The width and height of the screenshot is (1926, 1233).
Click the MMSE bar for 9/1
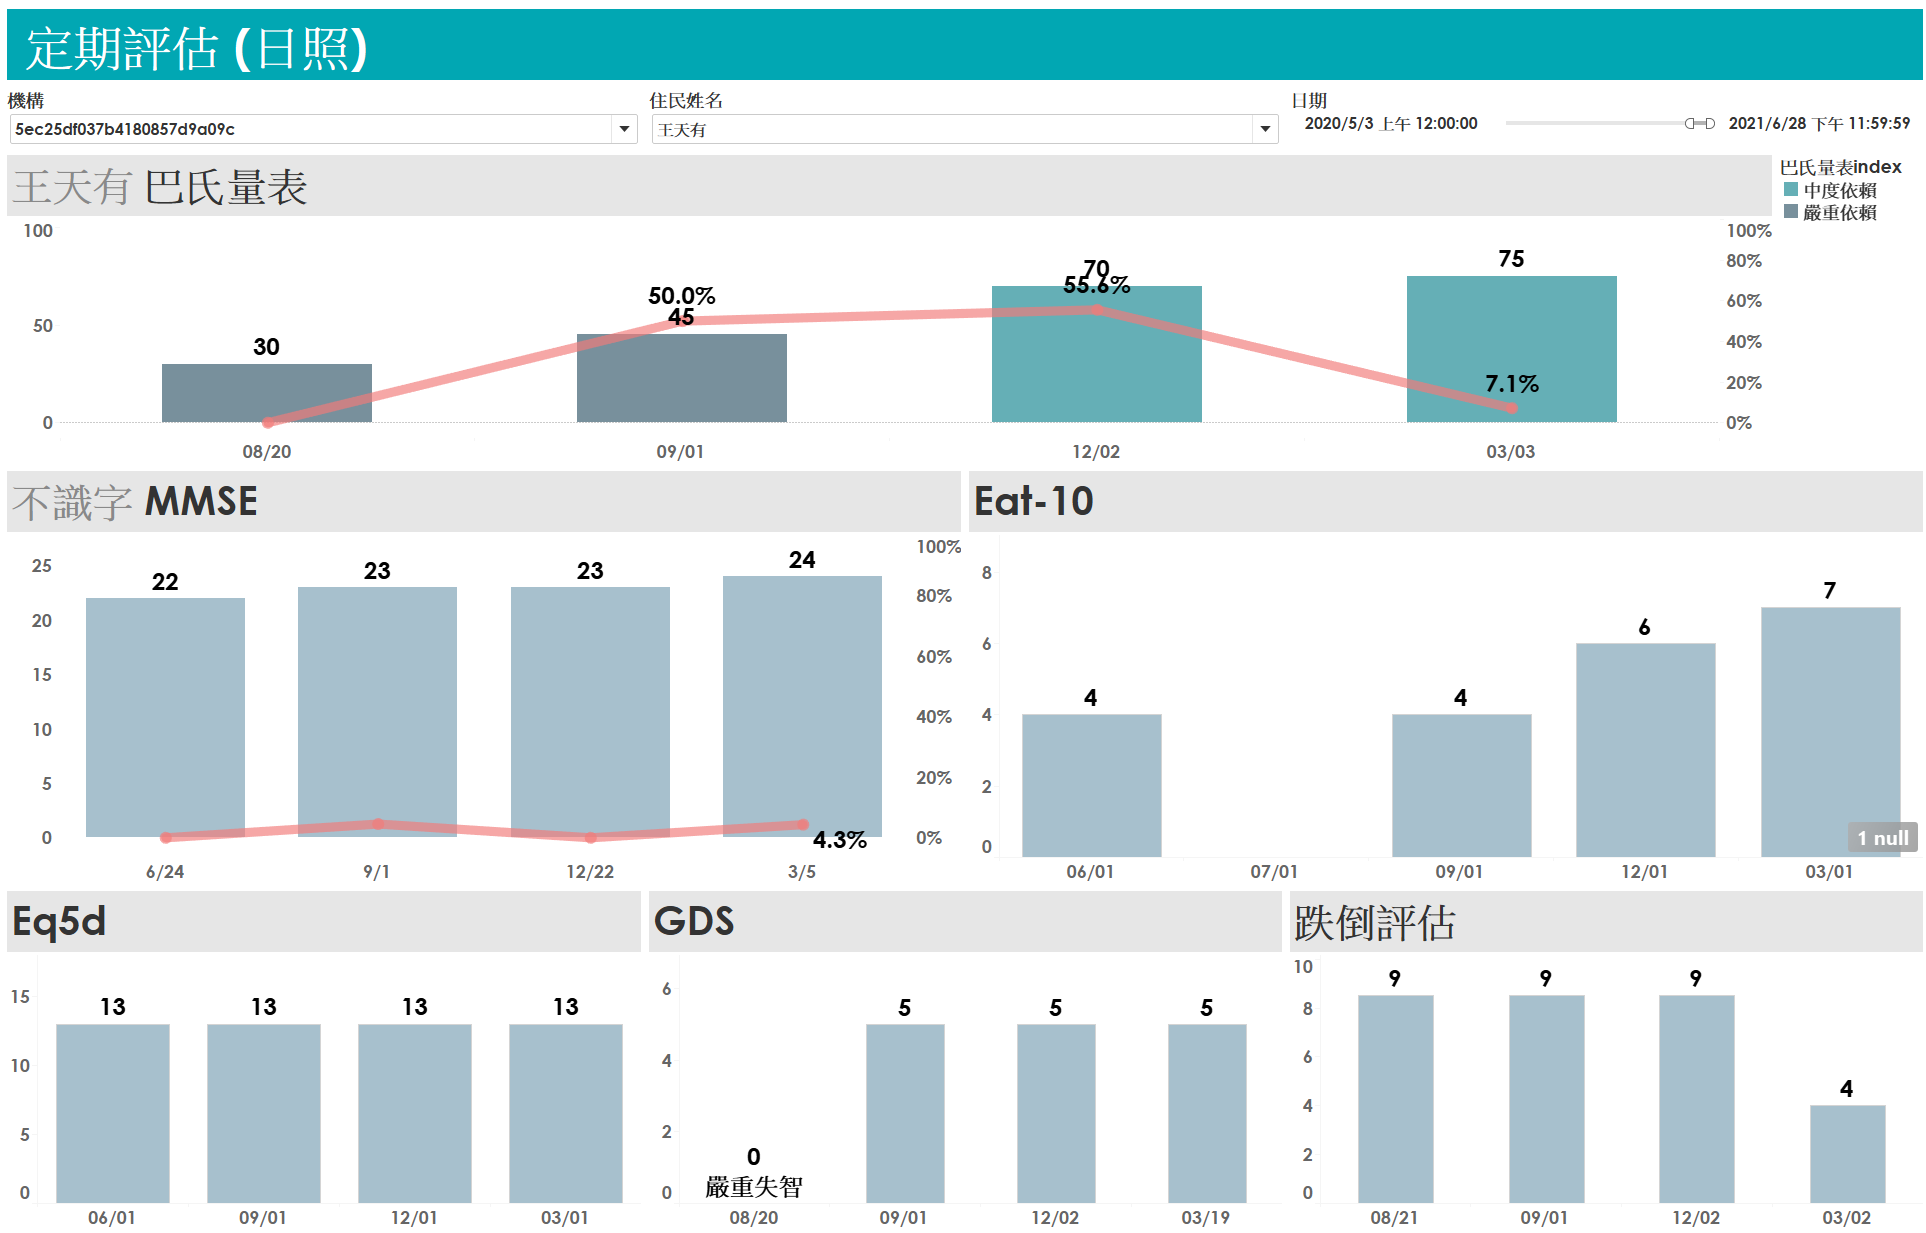click(x=377, y=712)
